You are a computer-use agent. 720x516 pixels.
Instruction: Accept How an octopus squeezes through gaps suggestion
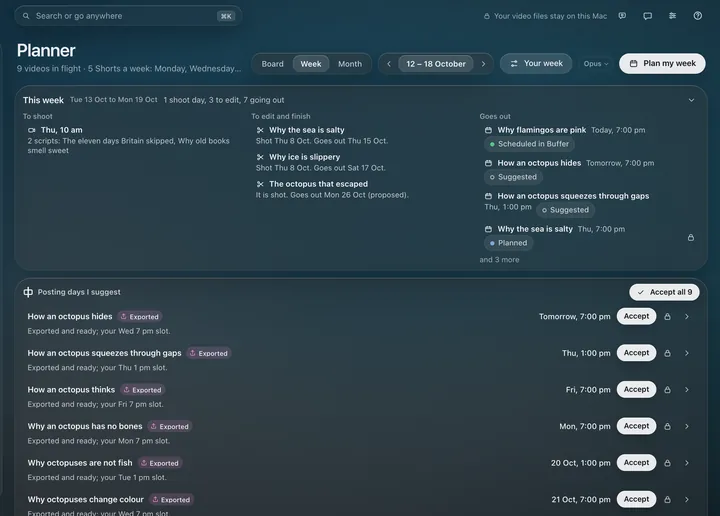coord(636,353)
